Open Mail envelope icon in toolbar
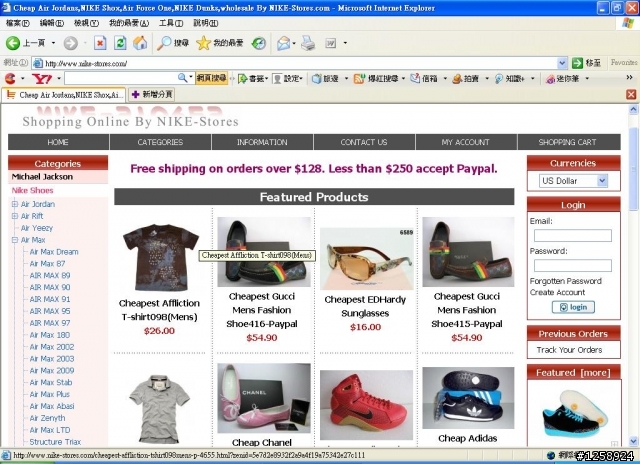Viewport: 640px width, 464px height. click(x=283, y=43)
